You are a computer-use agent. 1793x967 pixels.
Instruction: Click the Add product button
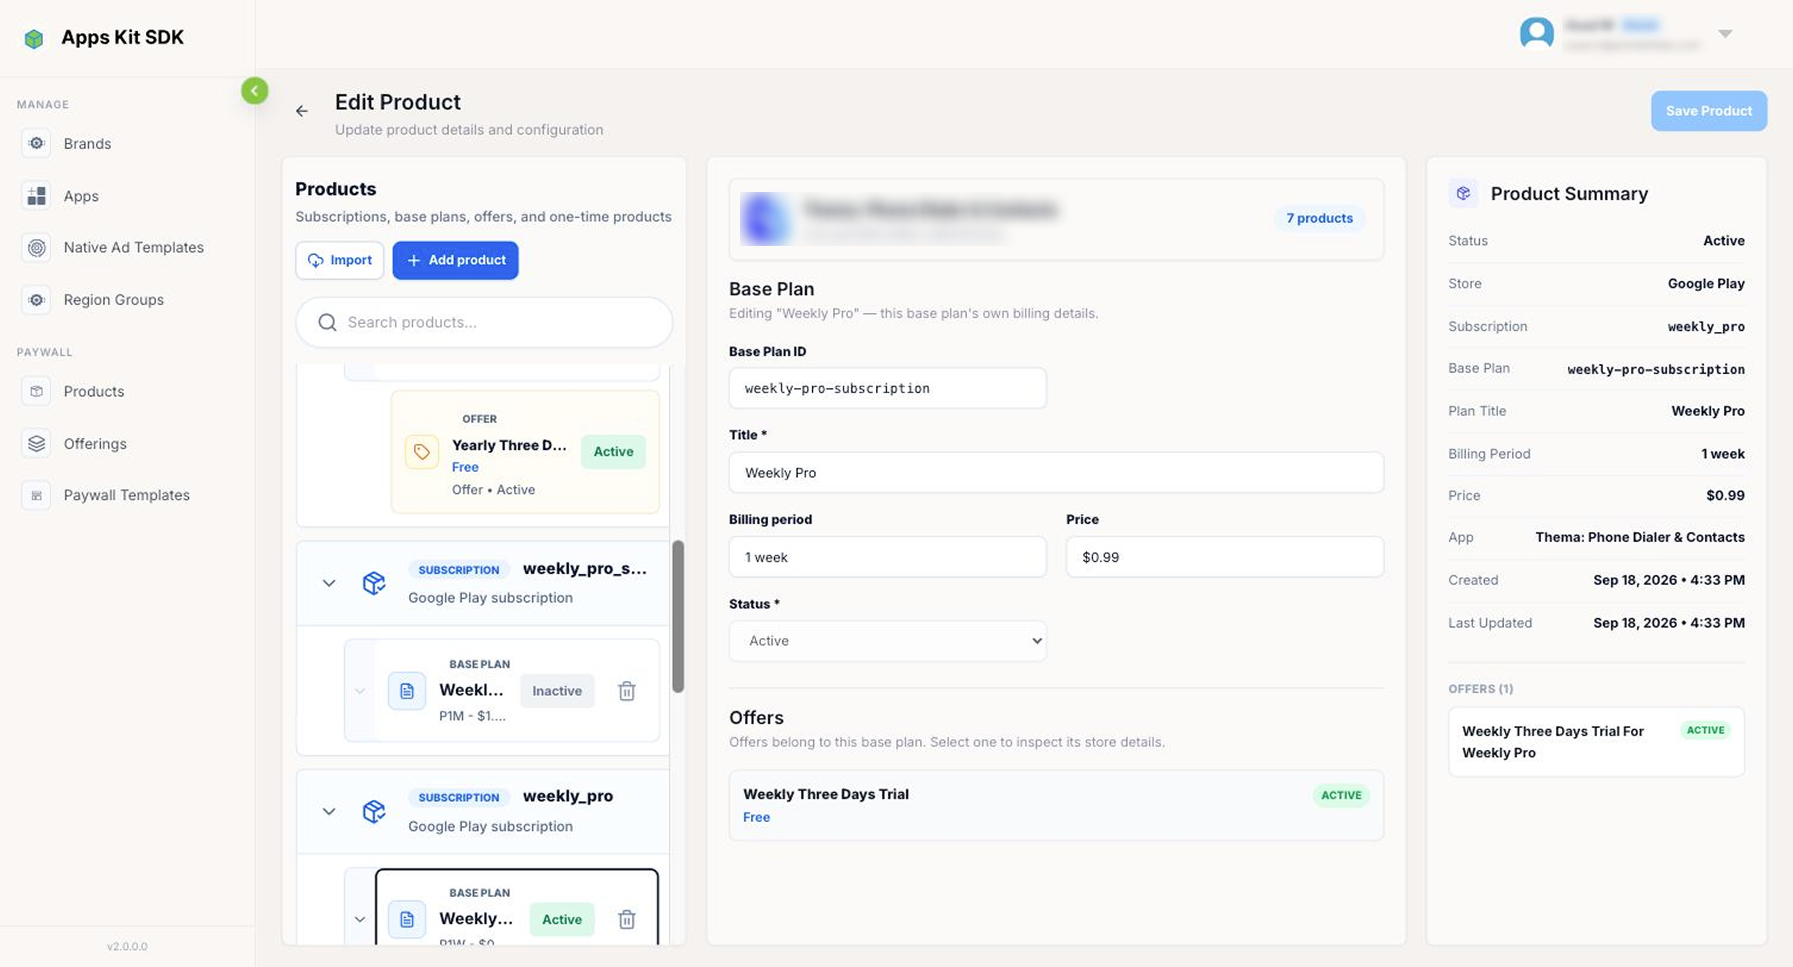455,260
